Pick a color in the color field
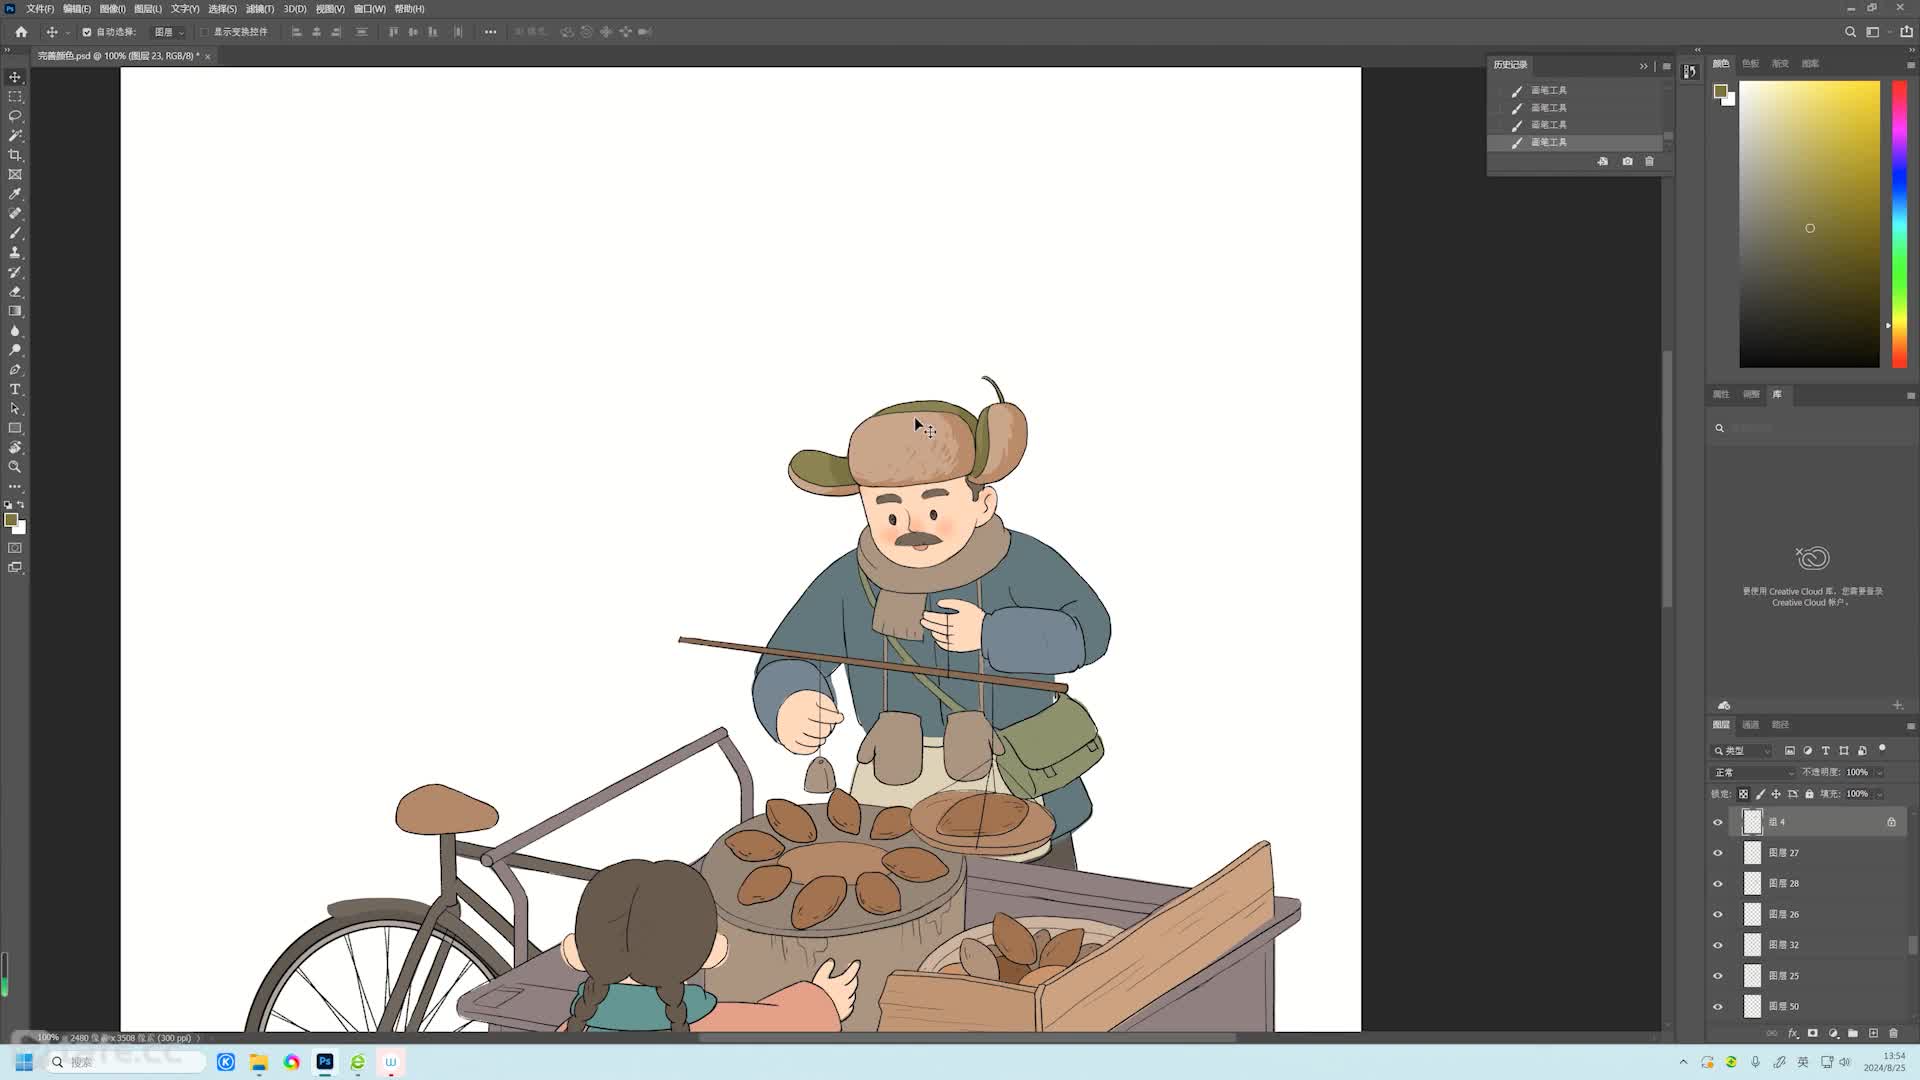 click(1809, 225)
